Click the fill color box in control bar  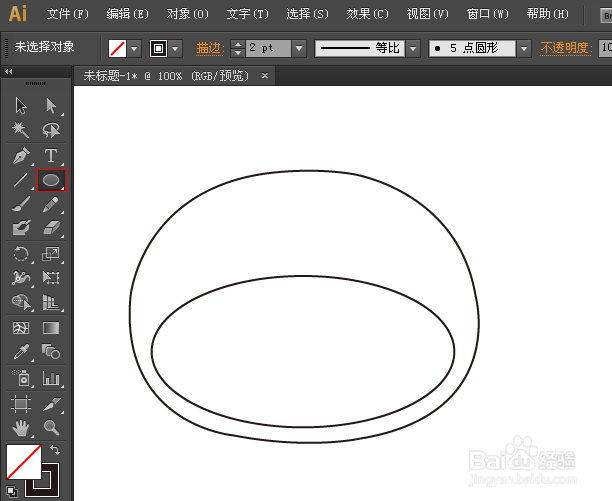click(x=117, y=49)
